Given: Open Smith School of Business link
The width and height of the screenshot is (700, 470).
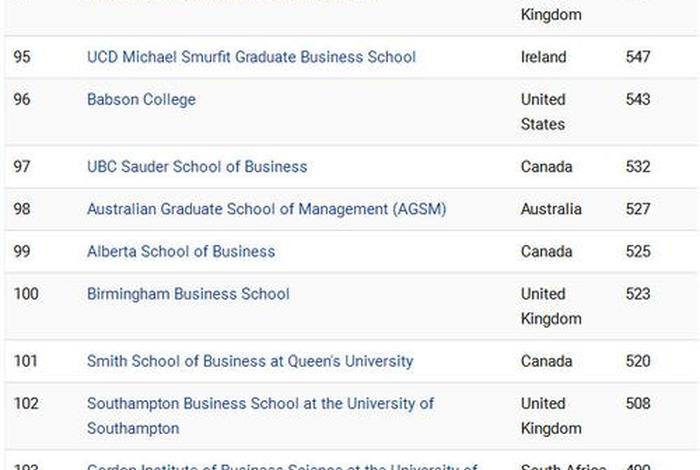Looking at the screenshot, I should [x=250, y=361].
